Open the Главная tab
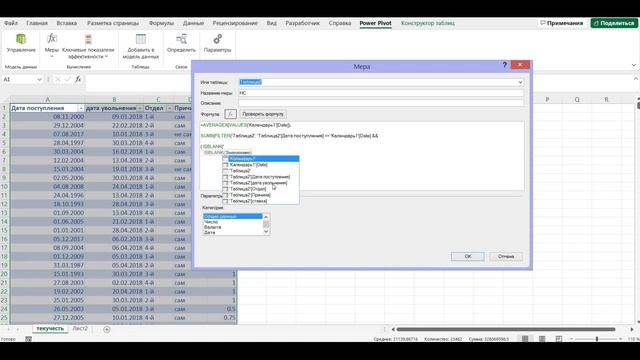 coord(37,23)
